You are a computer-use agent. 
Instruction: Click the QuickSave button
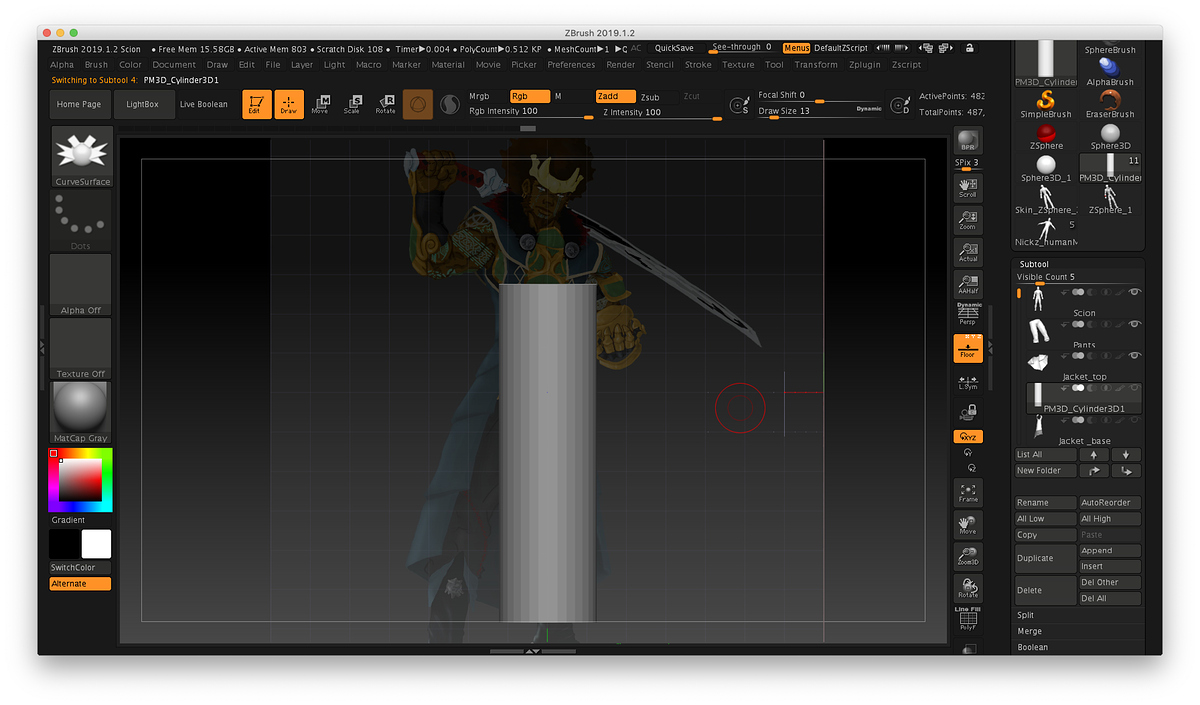(674, 48)
